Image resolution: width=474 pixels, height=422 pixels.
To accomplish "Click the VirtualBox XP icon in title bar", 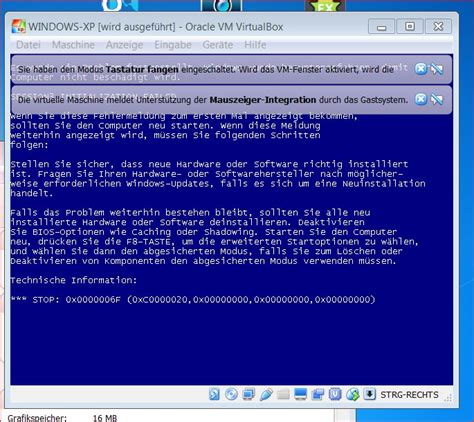I will click(x=18, y=26).
